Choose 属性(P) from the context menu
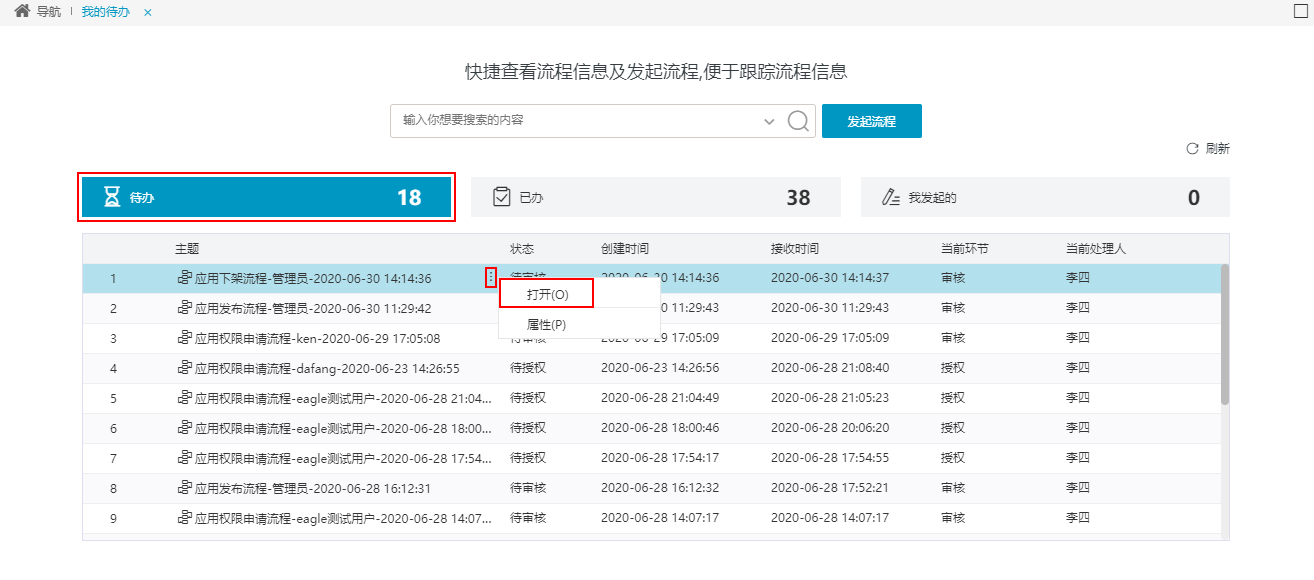This screenshot has width=1314, height=580. [x=546, y=324]
